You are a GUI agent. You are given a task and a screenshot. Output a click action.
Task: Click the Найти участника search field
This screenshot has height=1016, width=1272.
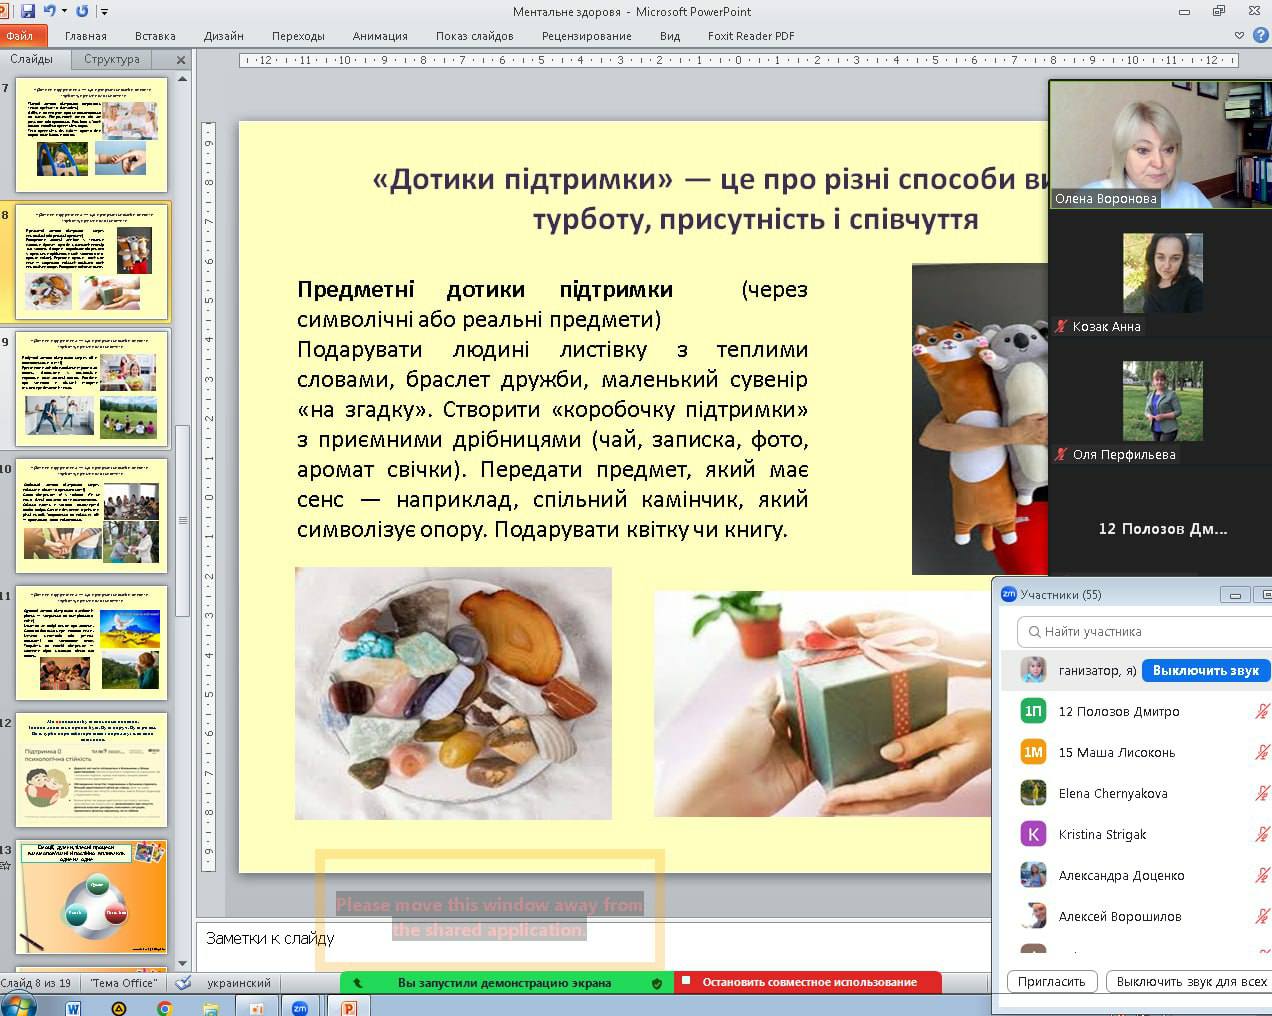pyautogui.click(x=1140, y=632)
